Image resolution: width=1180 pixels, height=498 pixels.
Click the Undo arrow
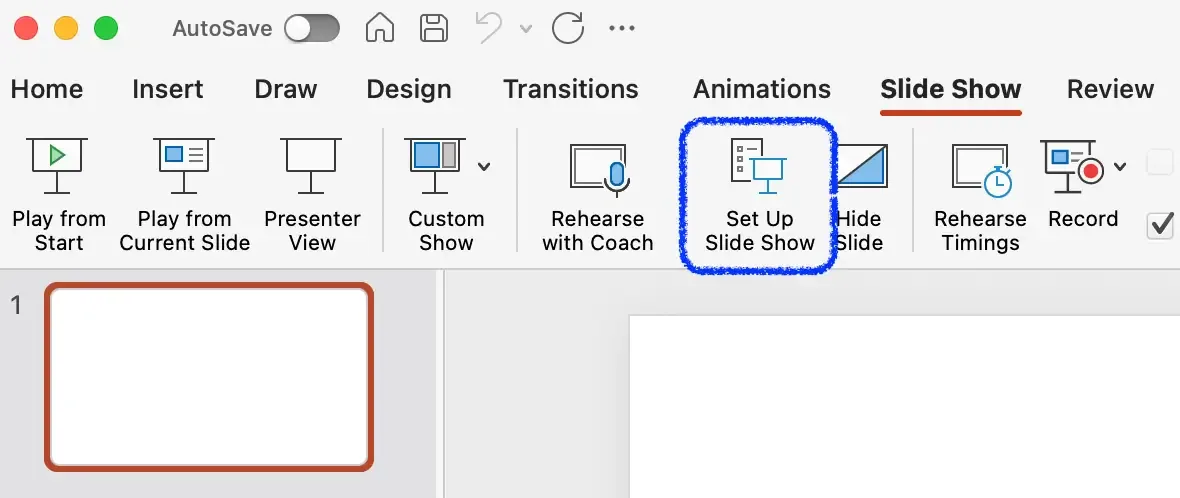[x=489, y=29]
